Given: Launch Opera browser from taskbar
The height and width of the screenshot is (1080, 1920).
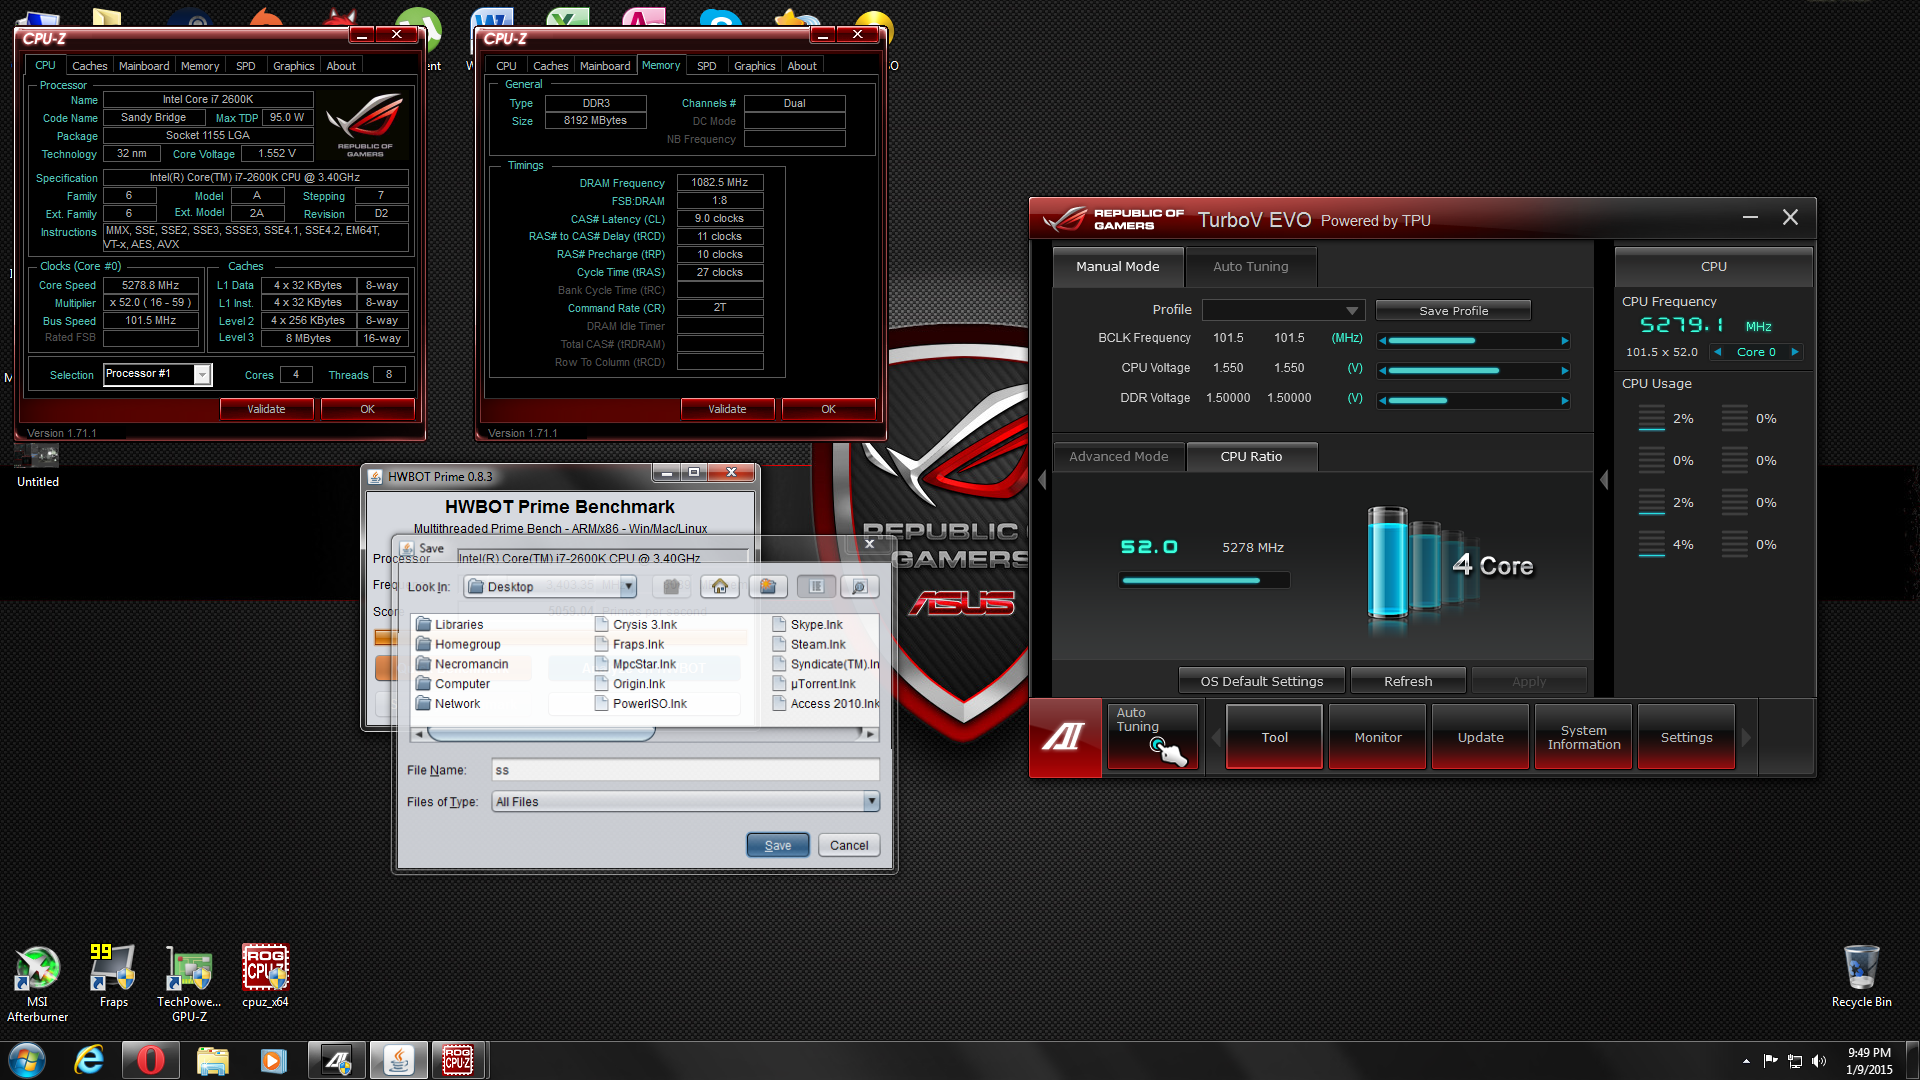Looking at the screenshot, I should point(151,1060).
